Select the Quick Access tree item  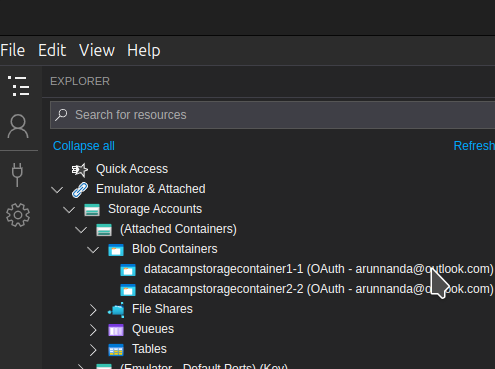click(x=132, y=169)
